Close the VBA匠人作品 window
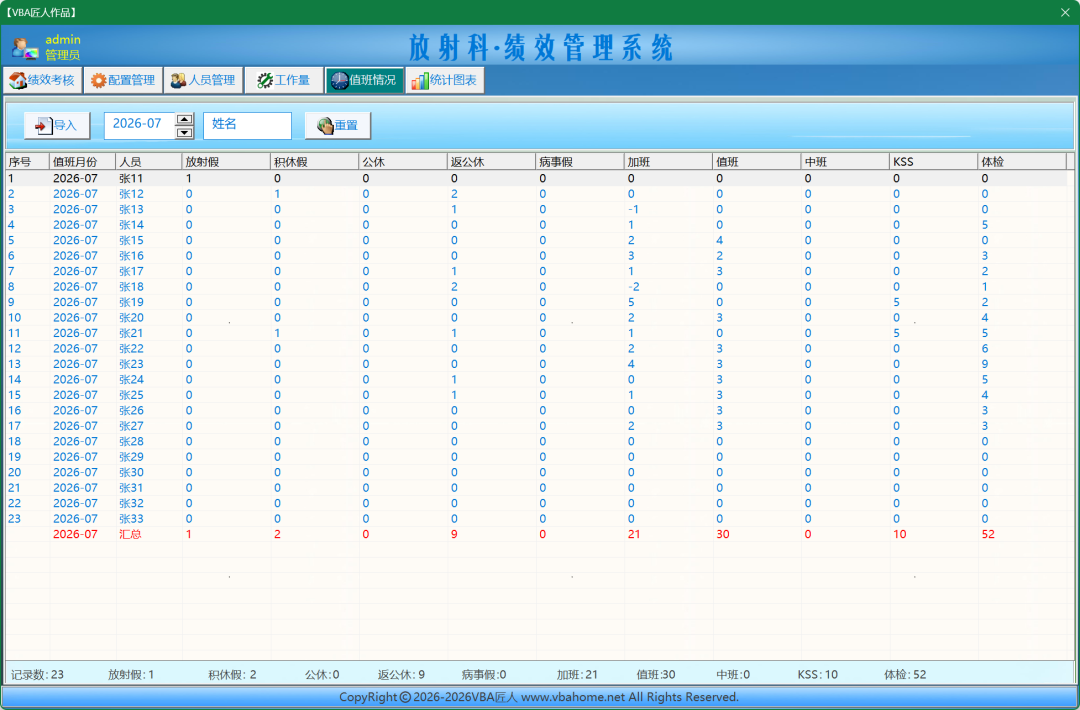This screenshot has width=1080, height=710. 1065,12
